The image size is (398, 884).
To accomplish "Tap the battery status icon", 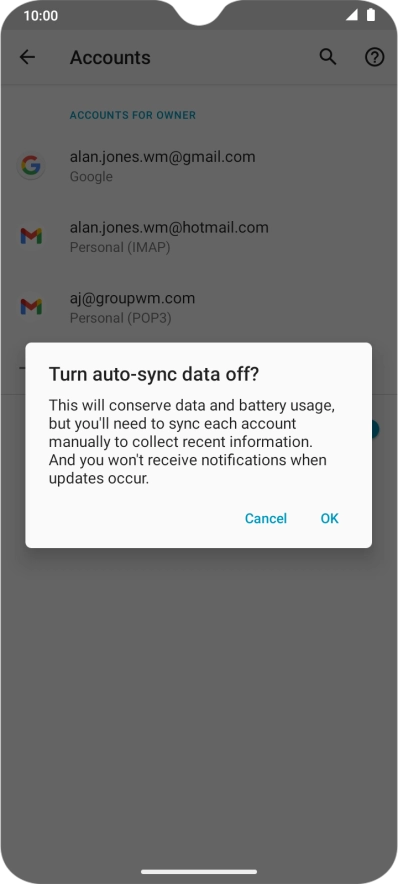I will click(x=370, y=15).
